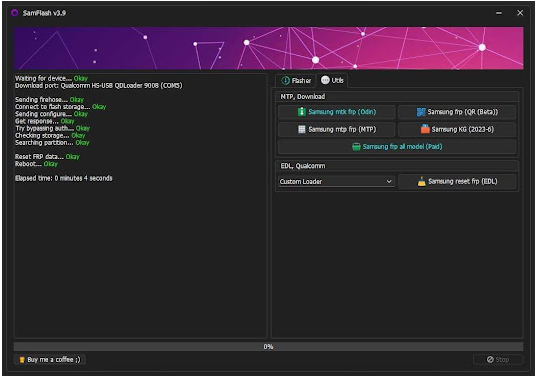Screen dimensions: 537x377
Task: Switch to the Flasher tab
Action: click(296, 80)
